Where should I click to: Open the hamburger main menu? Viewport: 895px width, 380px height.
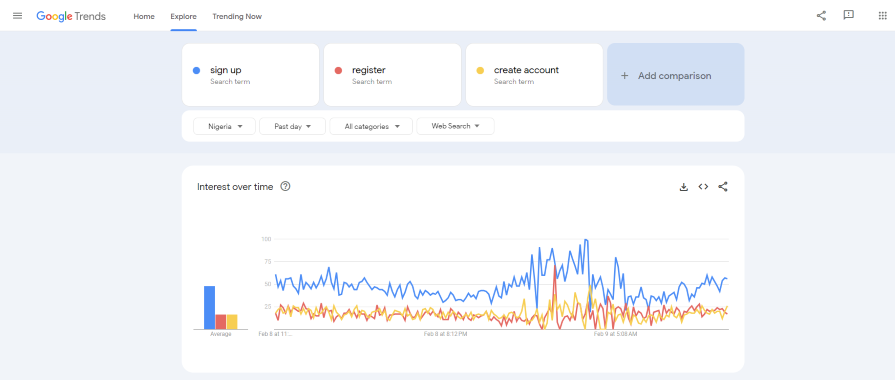18,16
